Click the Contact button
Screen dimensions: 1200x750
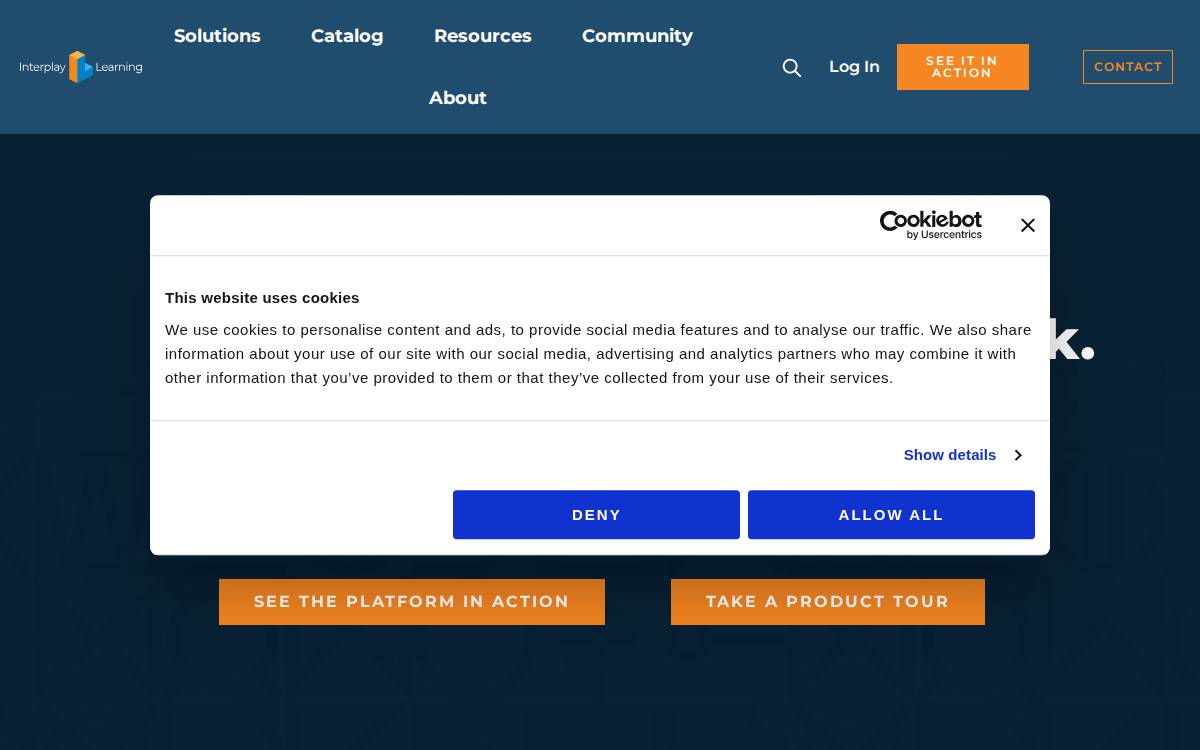1128,67
